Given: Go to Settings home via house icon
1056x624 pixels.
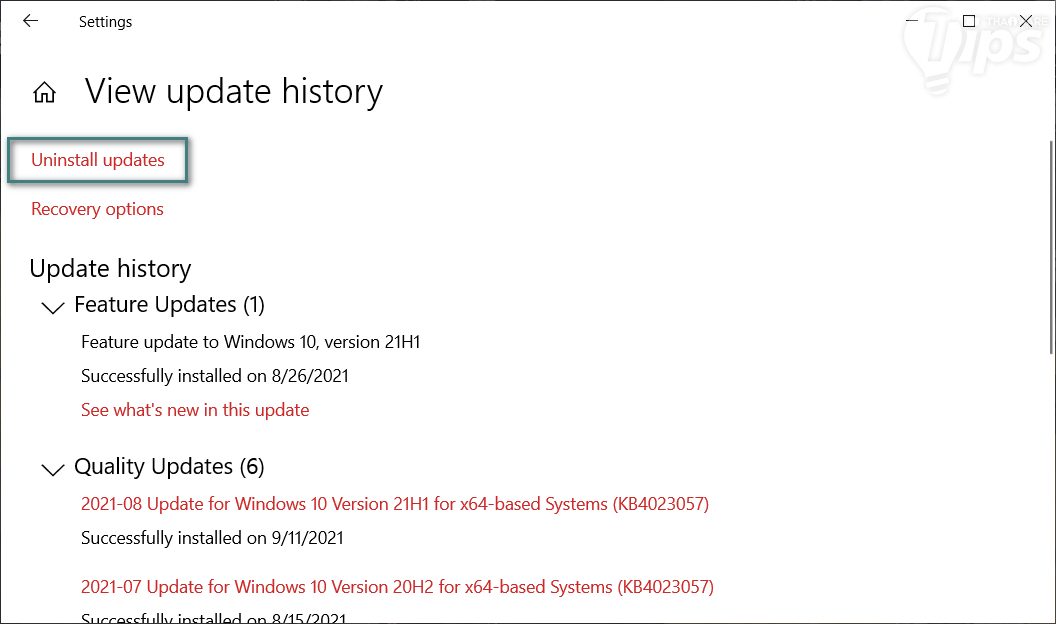Looking at the screenshot, I should [44, 93].
